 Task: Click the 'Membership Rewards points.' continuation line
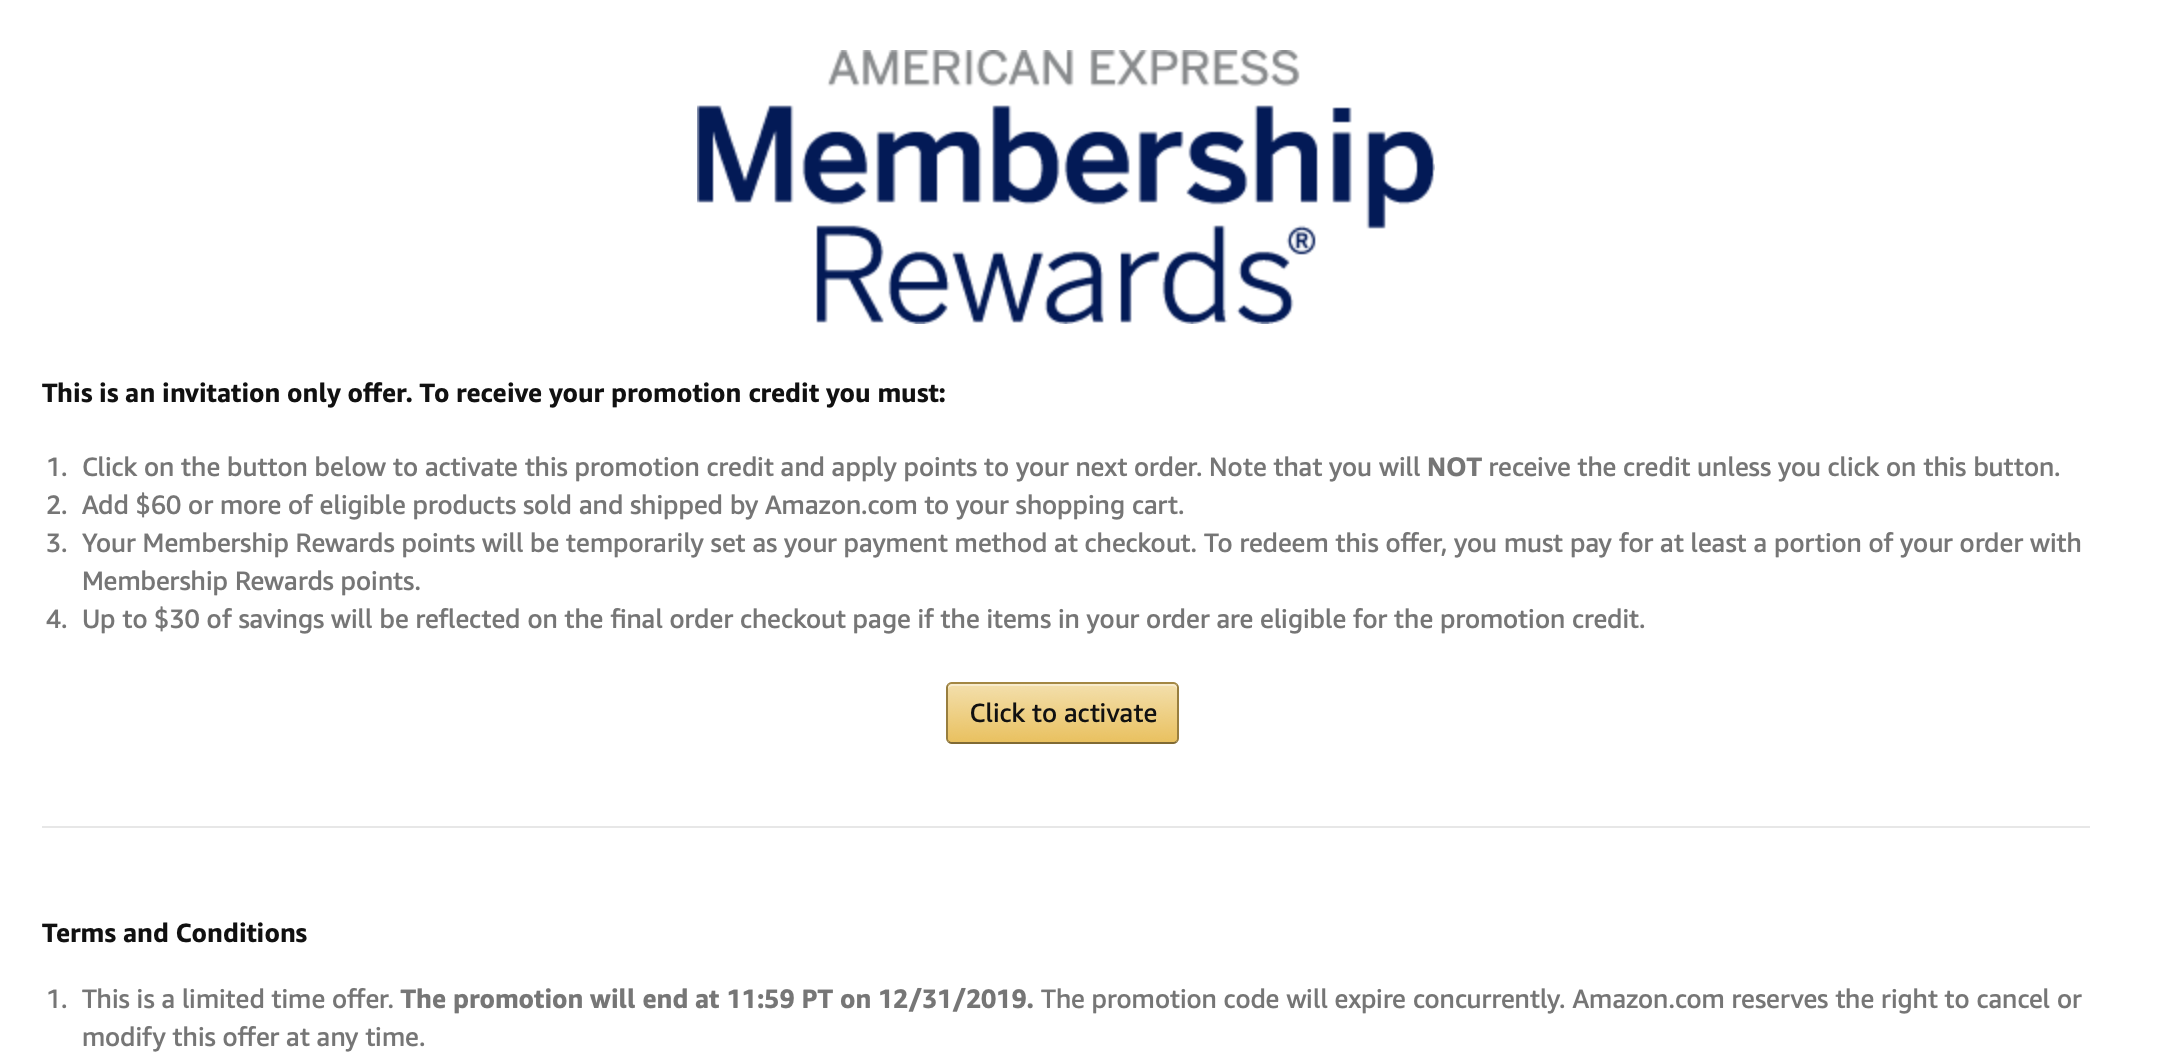[x=251, y=581]
